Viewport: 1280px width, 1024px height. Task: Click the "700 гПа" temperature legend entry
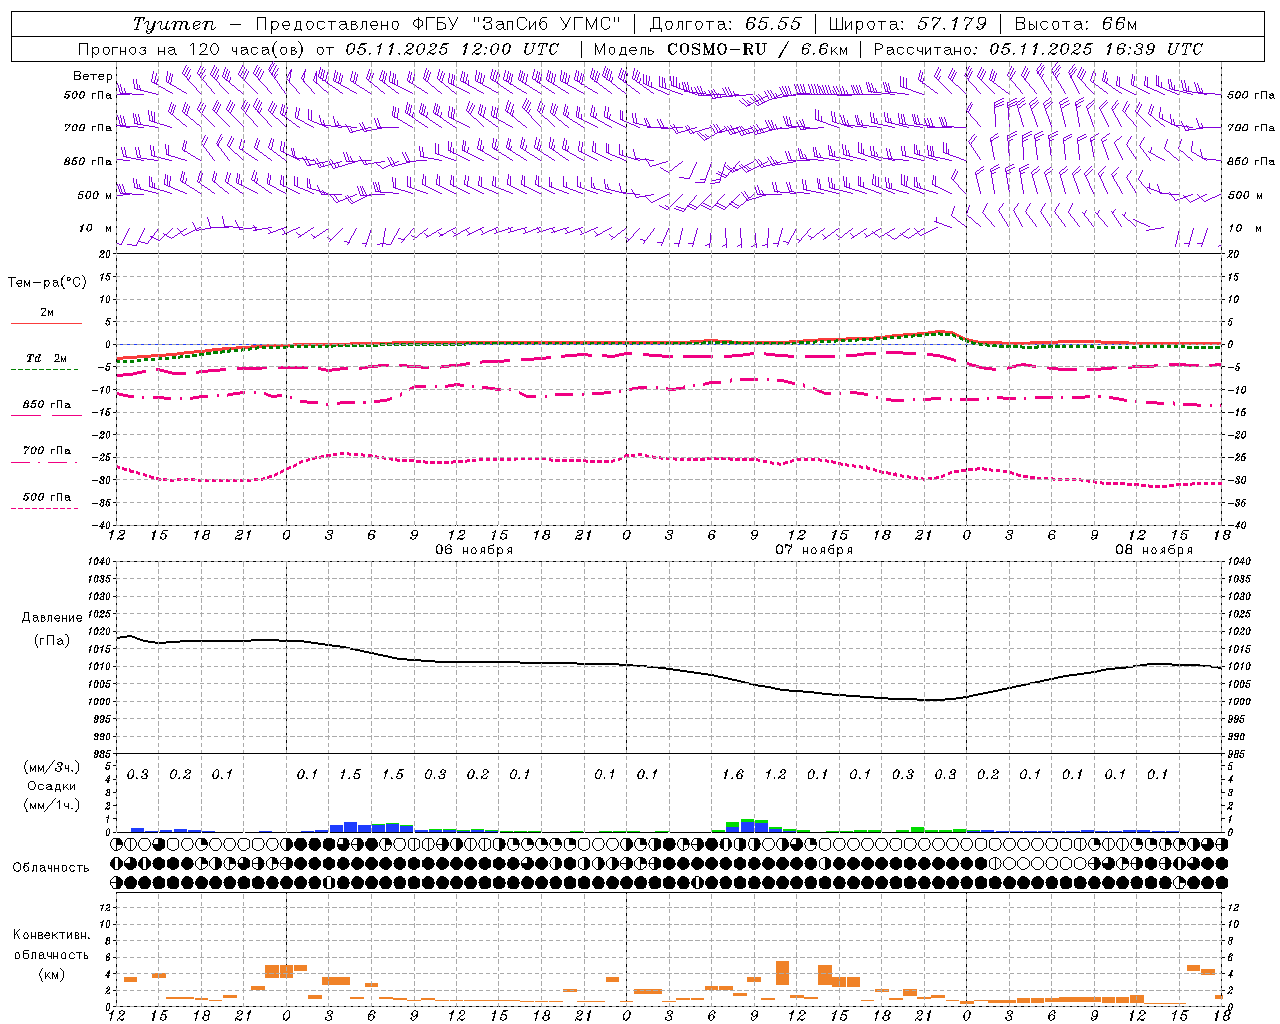[47, 451]
